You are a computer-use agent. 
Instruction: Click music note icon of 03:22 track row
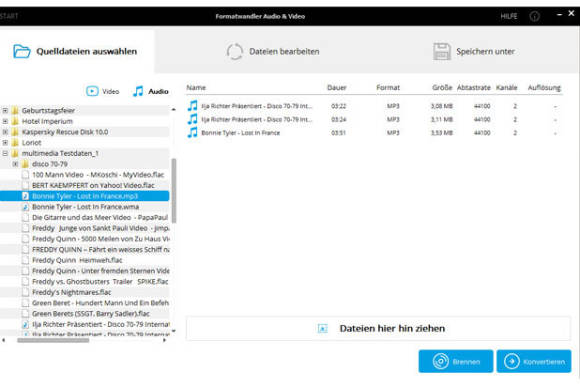[192, 106]
